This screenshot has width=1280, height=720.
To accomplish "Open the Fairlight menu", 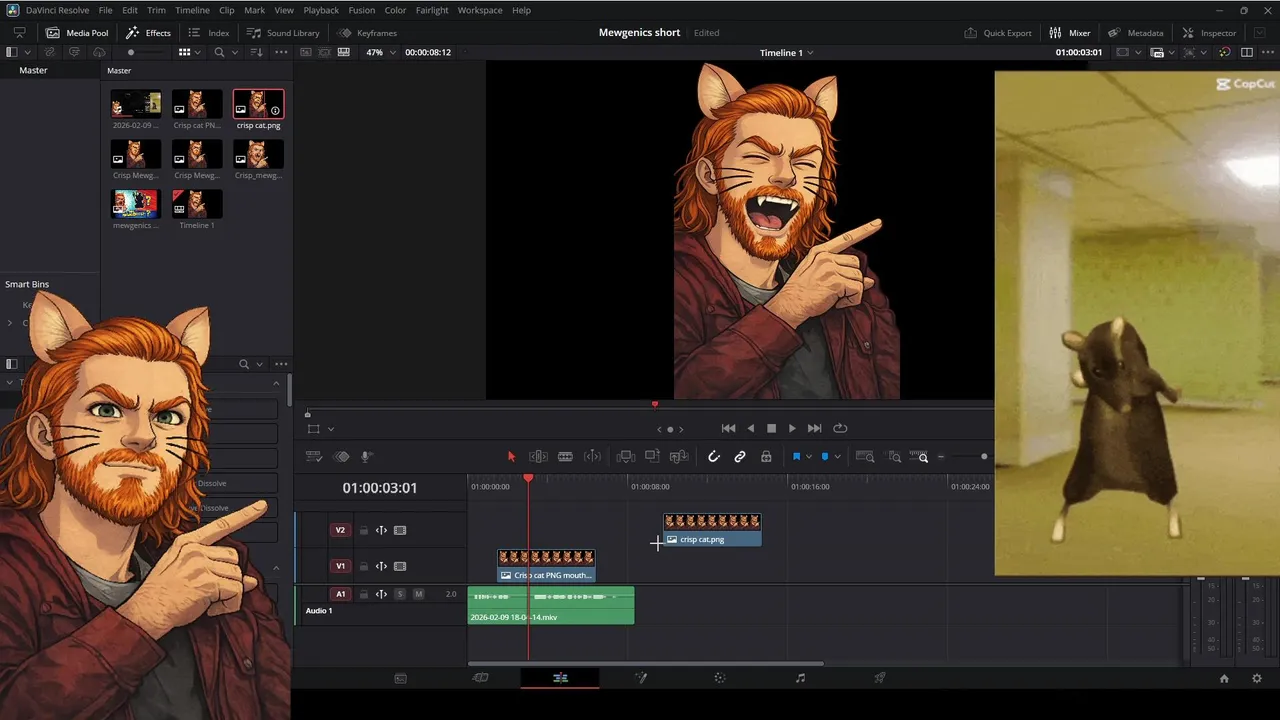I will pyautogui.click(x=432, y=10).
